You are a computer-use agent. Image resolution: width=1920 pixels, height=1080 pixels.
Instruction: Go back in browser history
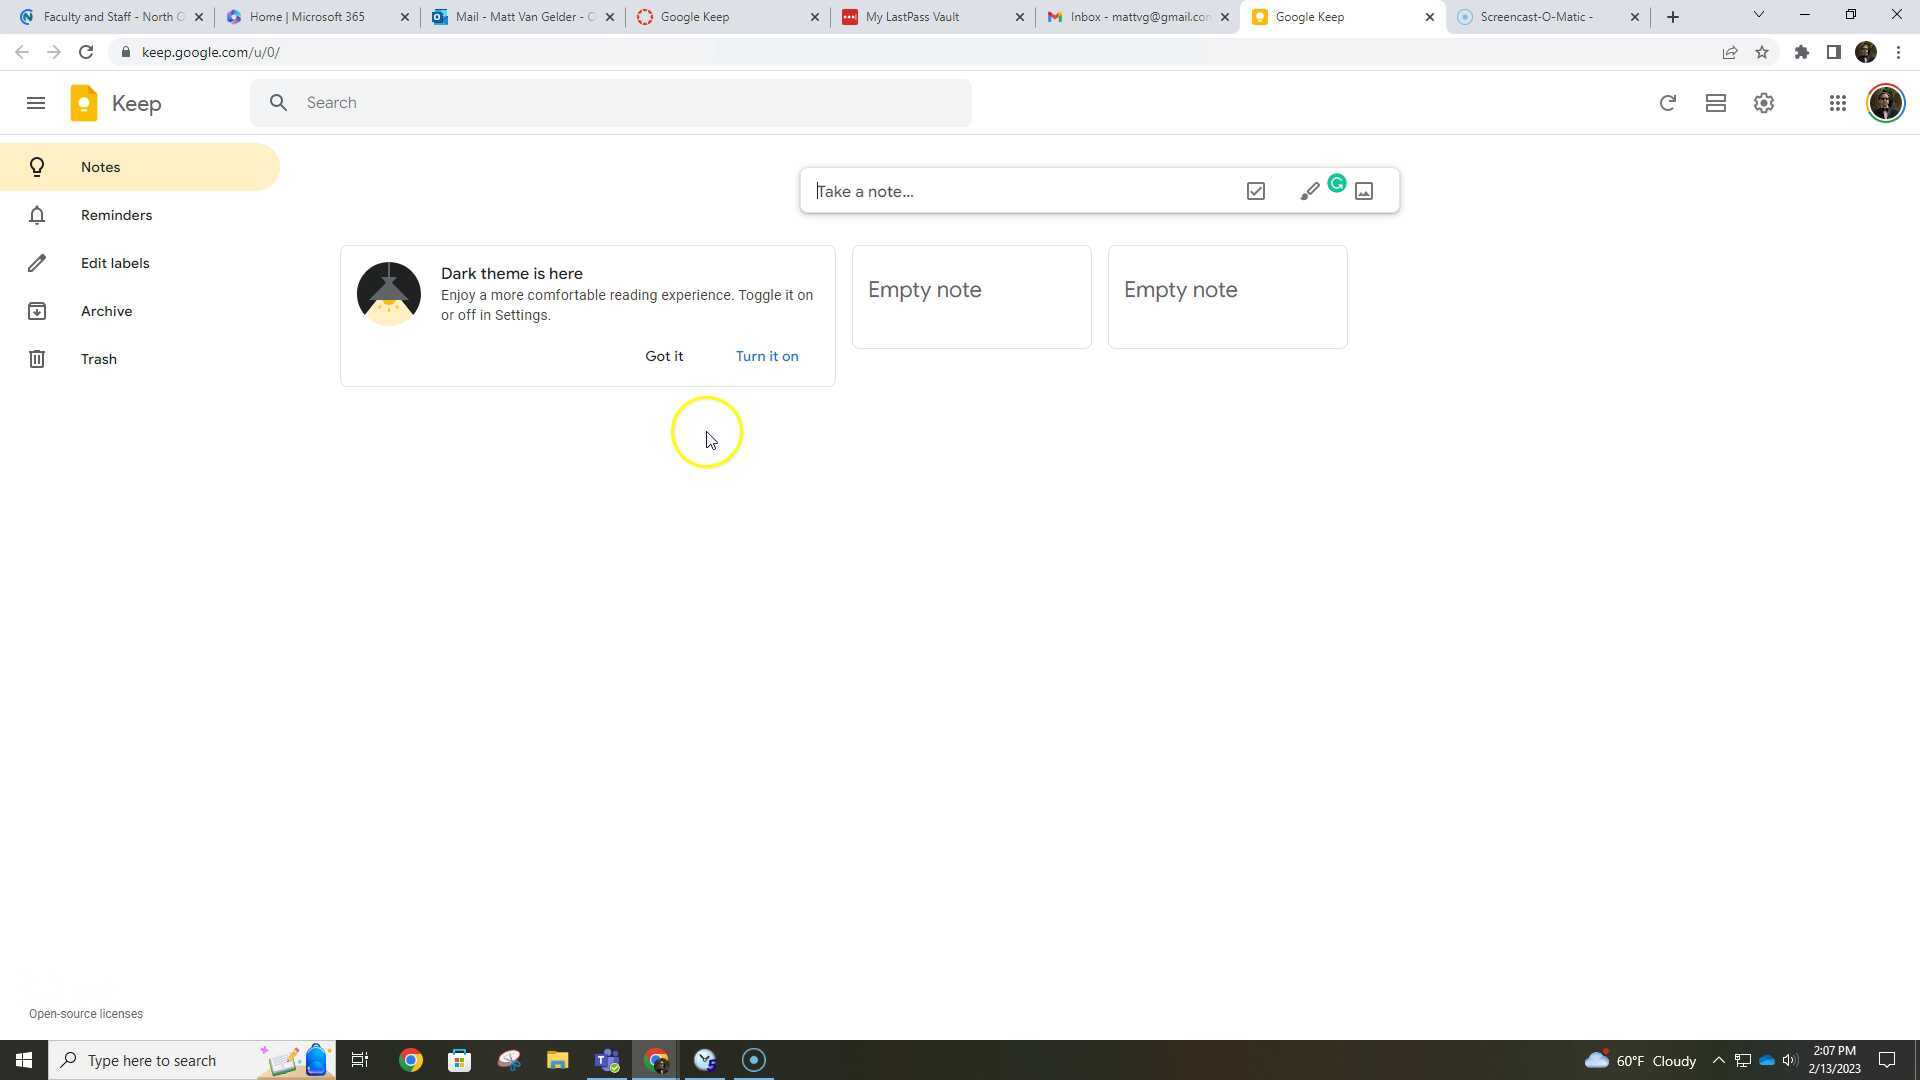(x=22, y=52)
